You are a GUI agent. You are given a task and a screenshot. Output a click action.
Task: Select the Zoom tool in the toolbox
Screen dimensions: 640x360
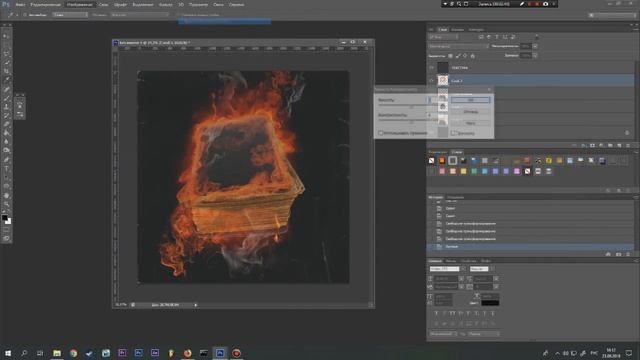7,204
